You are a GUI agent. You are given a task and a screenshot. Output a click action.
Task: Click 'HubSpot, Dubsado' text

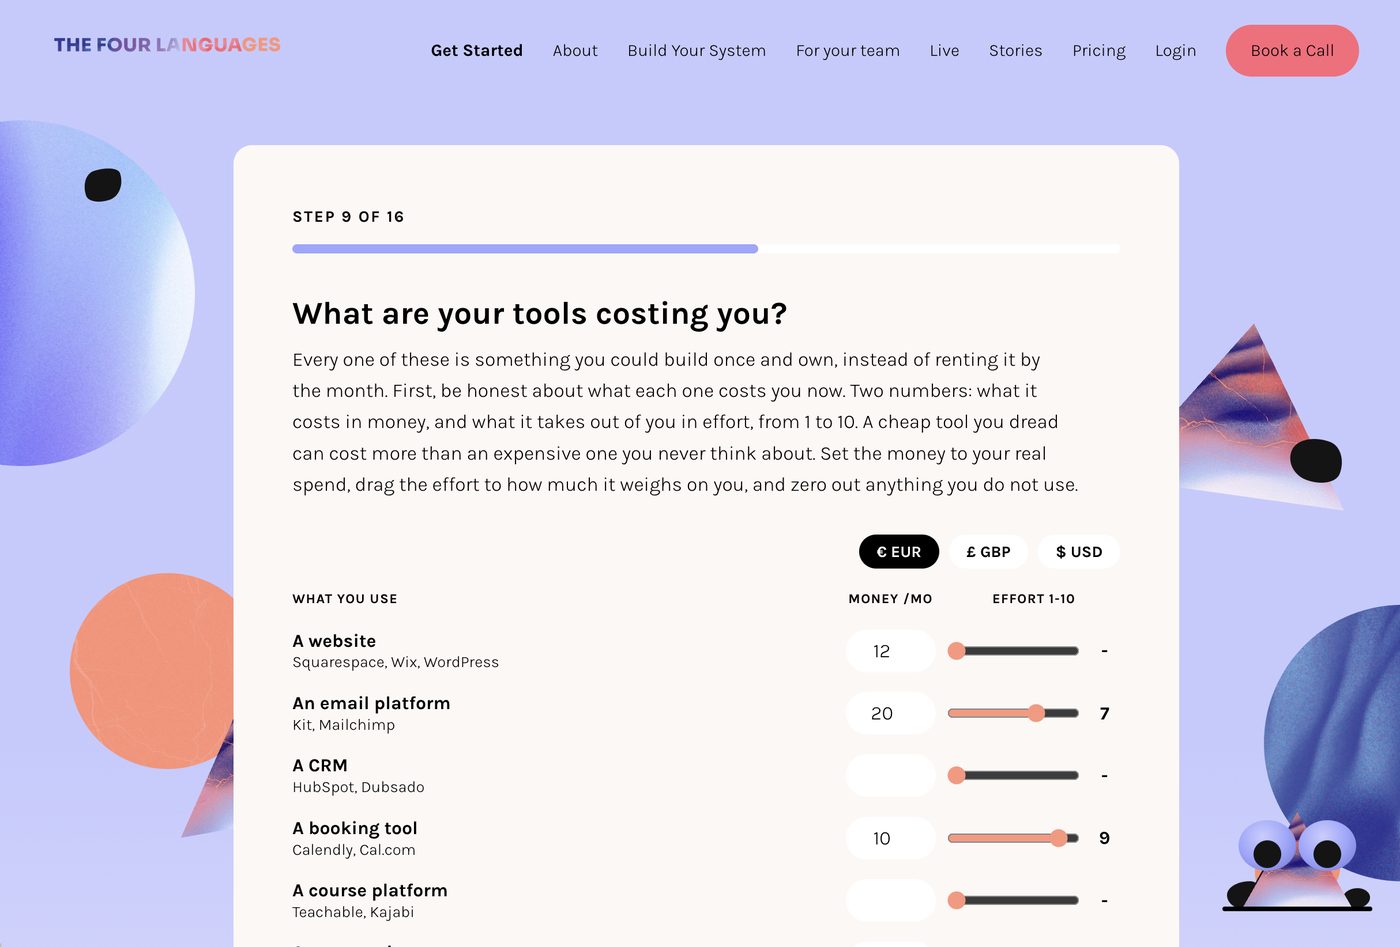[x=358, y=788]
